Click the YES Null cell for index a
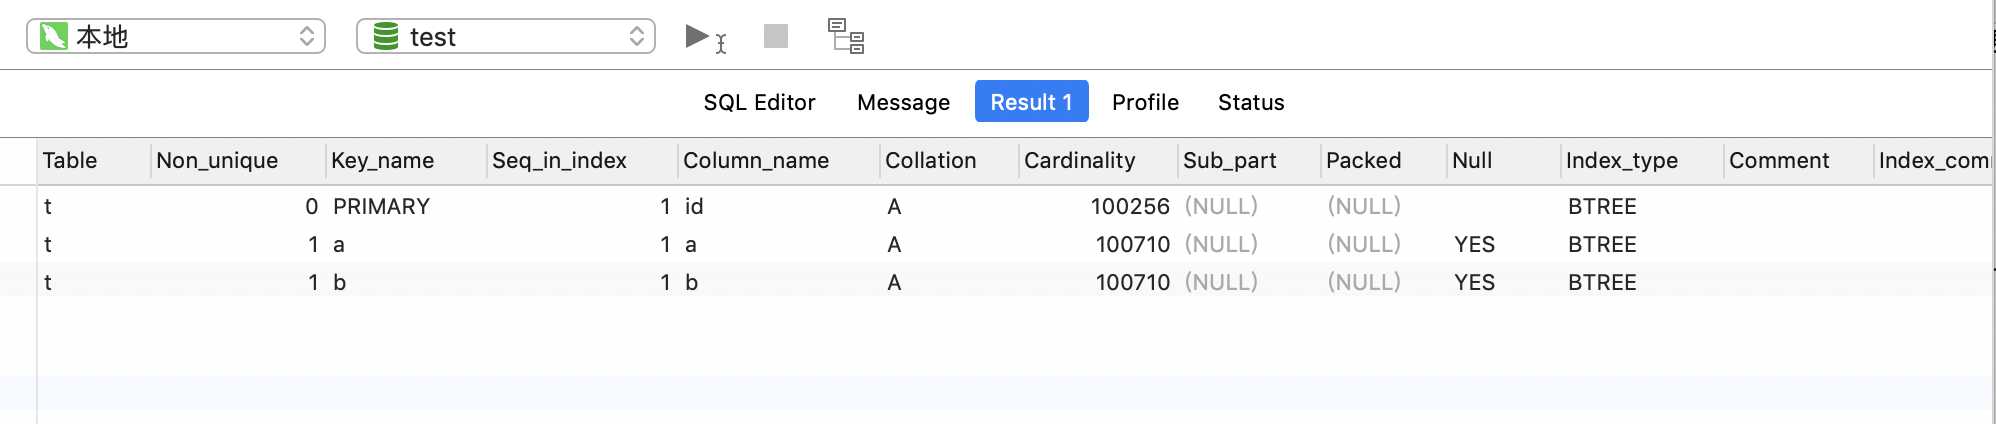The height and width of the screenshot is (424, 1996). 1474,244
